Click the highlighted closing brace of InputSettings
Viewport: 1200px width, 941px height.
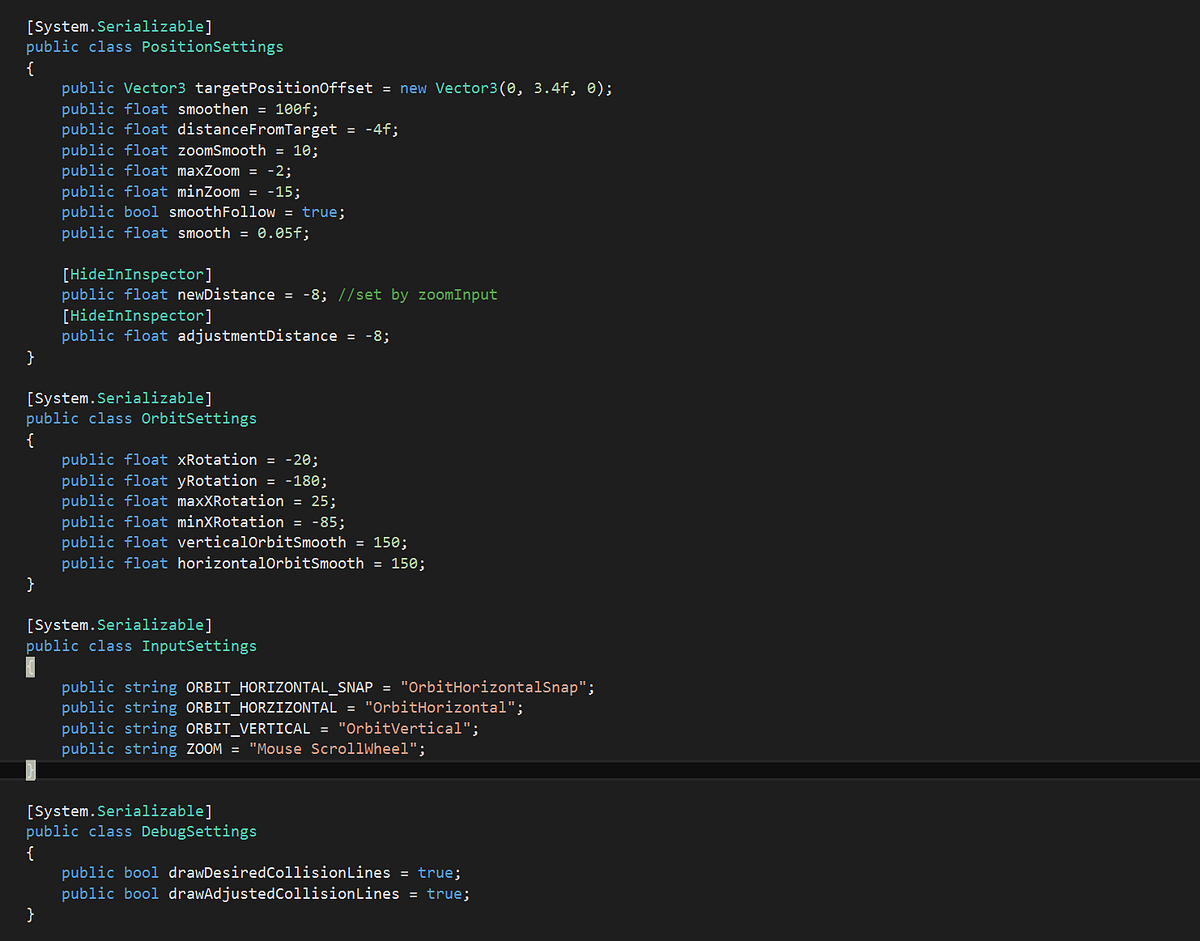tap(29, 770)
